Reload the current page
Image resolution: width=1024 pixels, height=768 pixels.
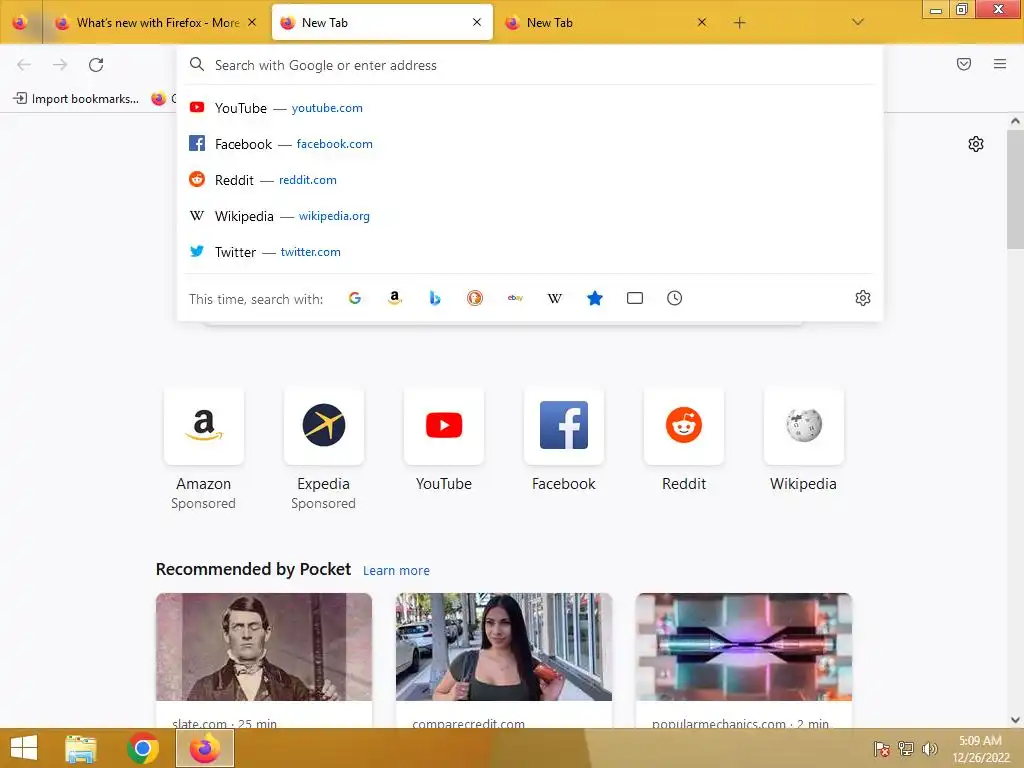pyautogui.click(x=96, y=65)
